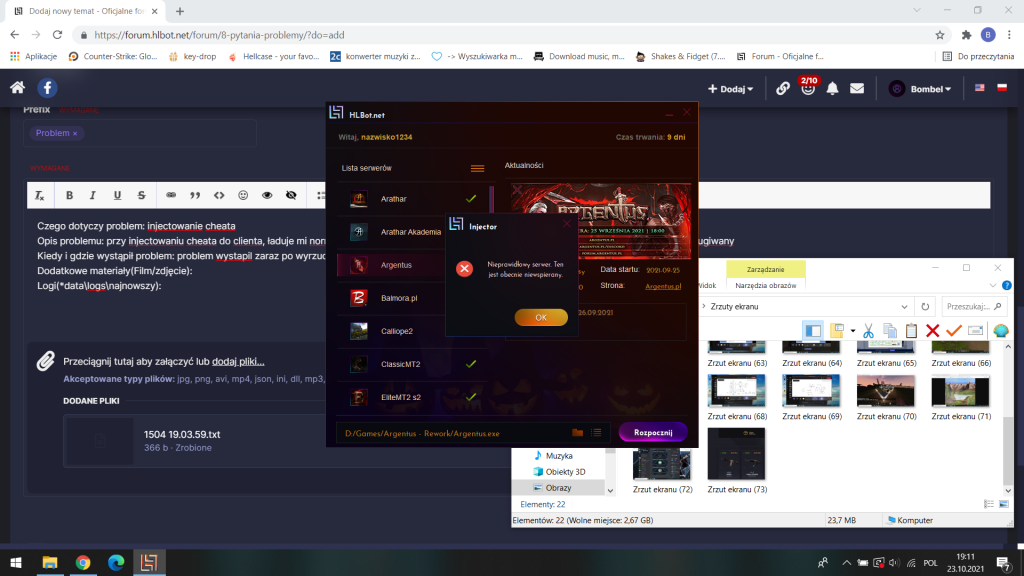Image resolution: width=1024 pixels, height=576 pixels.
Task: Open the Lista serwerów hamburger menu
Action: (x=477, y=168)
